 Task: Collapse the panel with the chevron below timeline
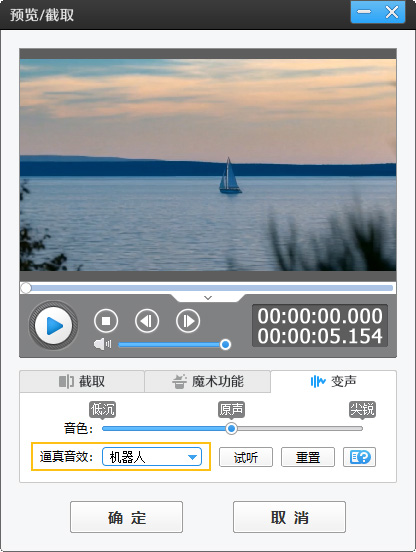(208, 298)
